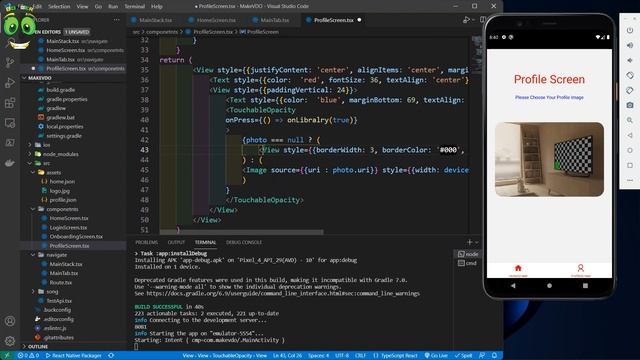
Task: Click the new terminal plus icon
Action: [469, 242]
